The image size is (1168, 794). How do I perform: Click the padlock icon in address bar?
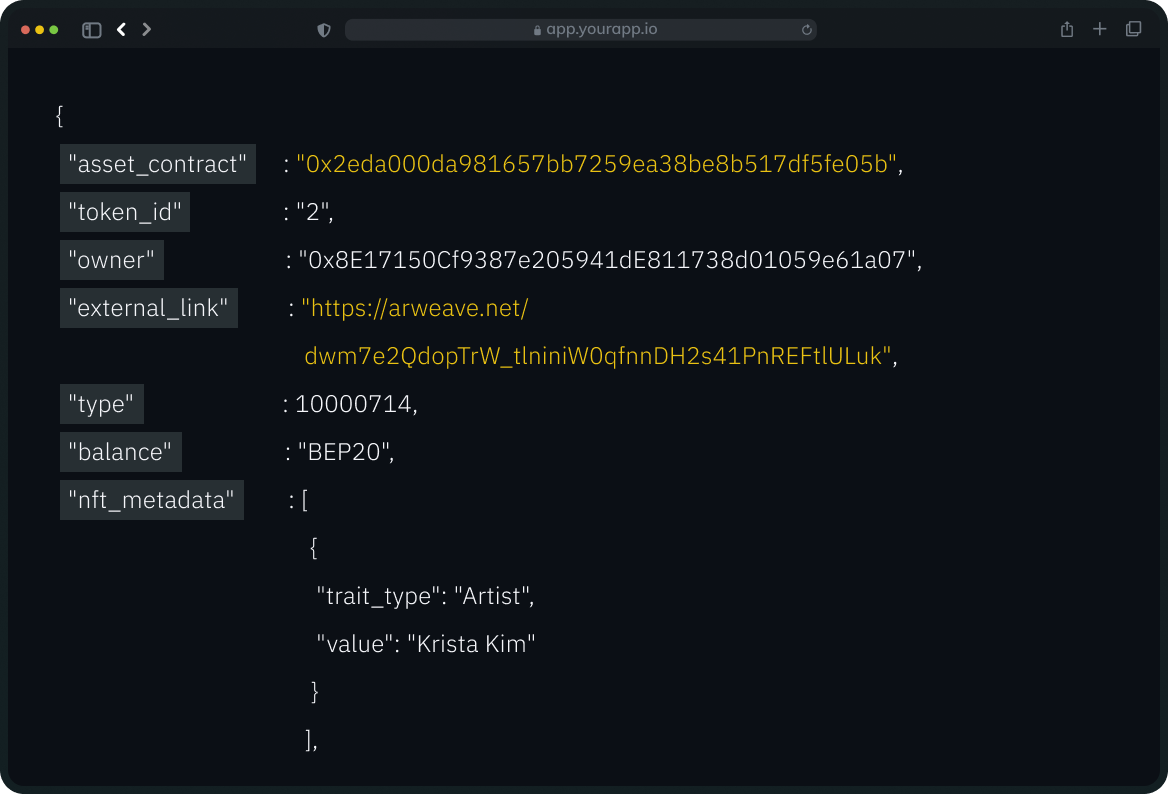tap(537, 30)
